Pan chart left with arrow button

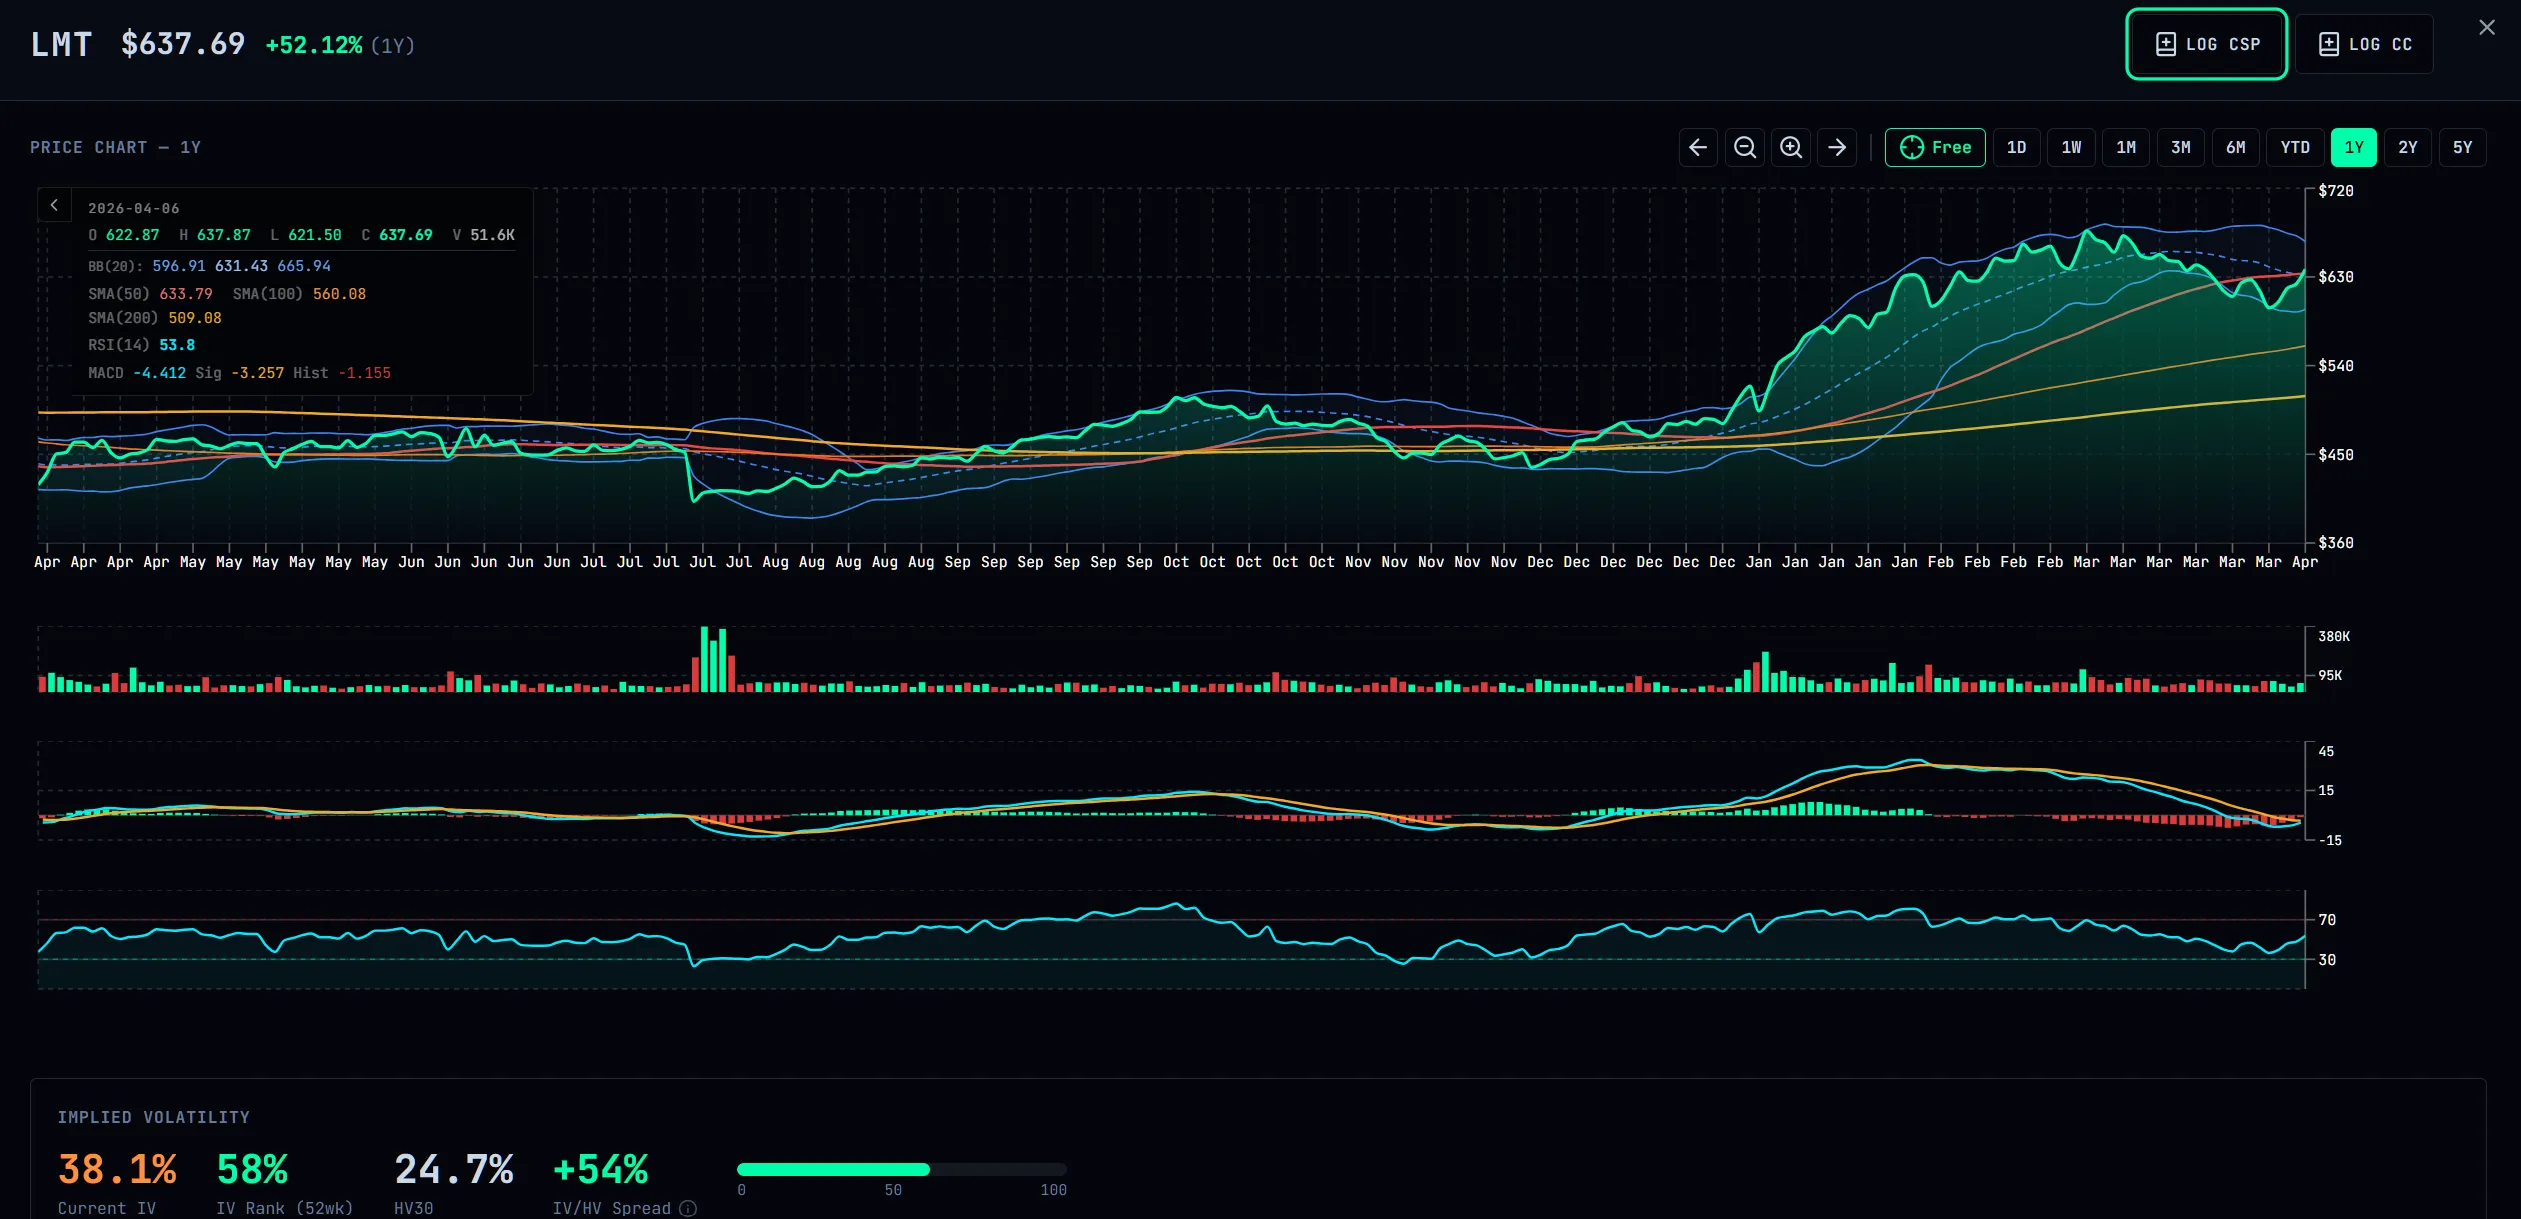click(1698, 148)
